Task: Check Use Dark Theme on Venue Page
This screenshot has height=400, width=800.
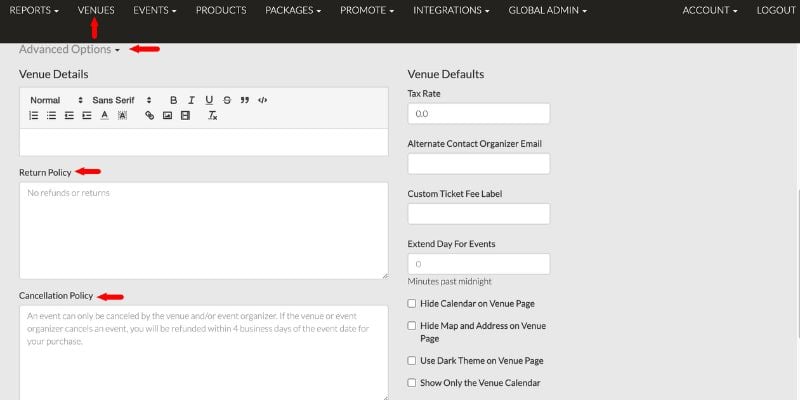Action: (x=412, y=361)
